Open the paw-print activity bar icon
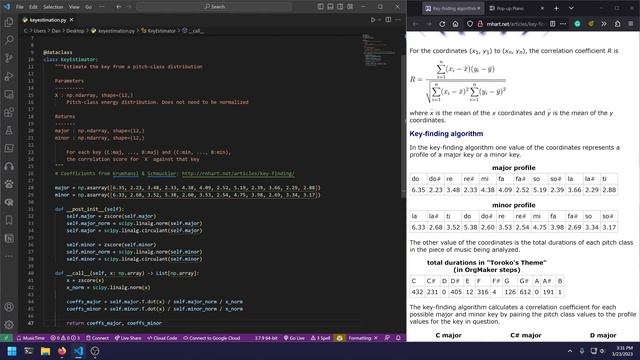This screenshot has width=640, height=360. point(9,184)
